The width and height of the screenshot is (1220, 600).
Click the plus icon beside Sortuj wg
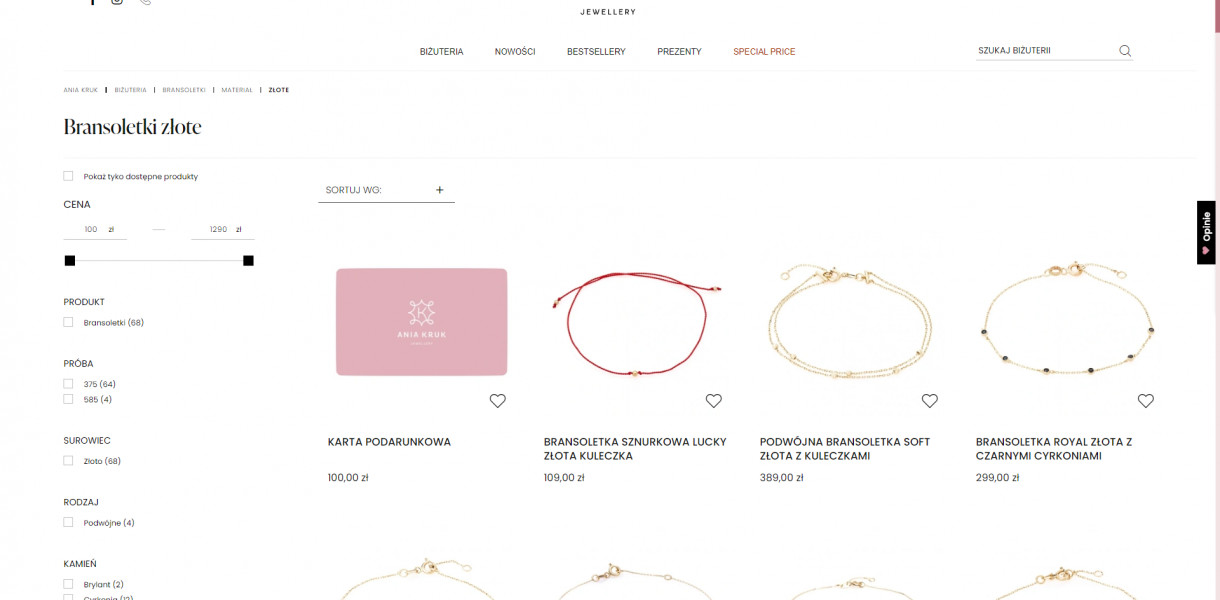tap(439, 190)
